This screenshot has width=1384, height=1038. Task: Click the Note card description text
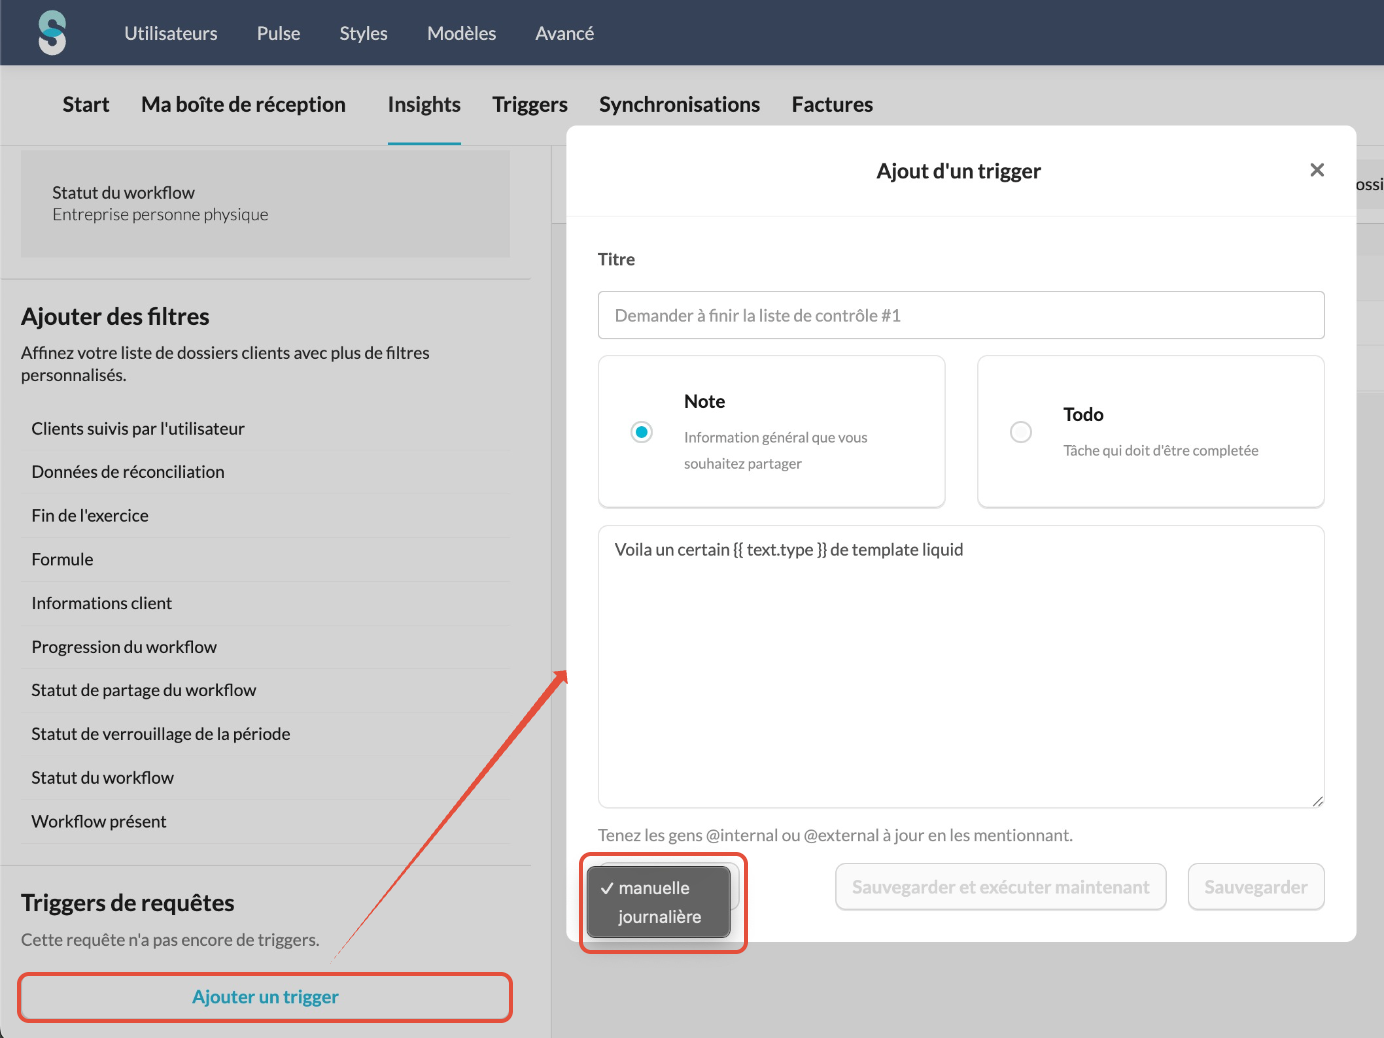tap(776, 451)
